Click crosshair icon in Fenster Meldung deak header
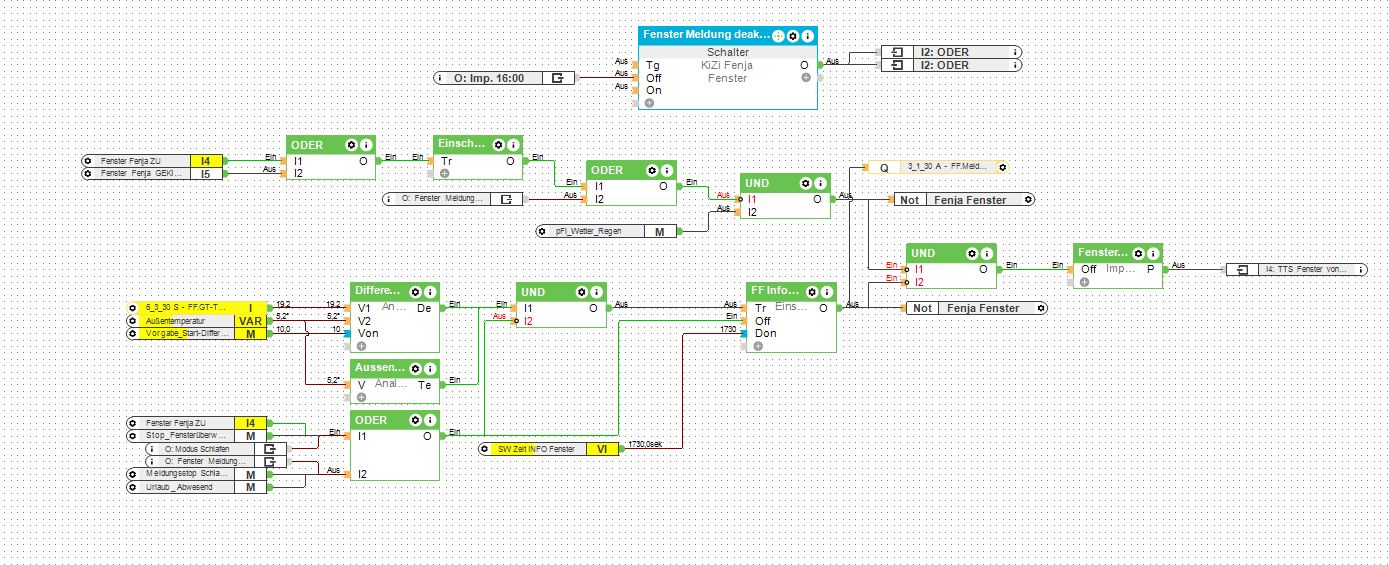1389x565 pixels. coord(779,35)
